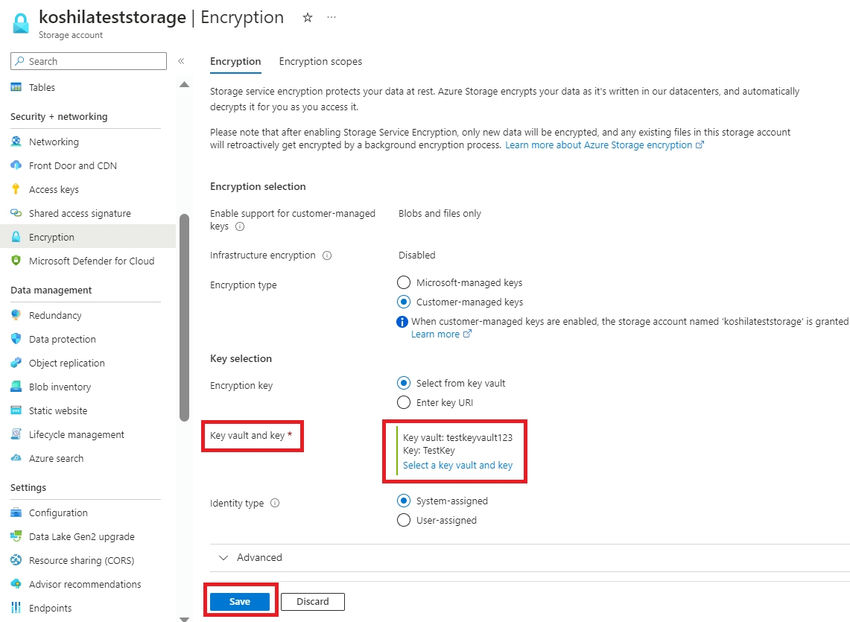This screenshot has width=850, height=622.
Task: Favorite the storage account with the star
Action: (x=307, y=17)
